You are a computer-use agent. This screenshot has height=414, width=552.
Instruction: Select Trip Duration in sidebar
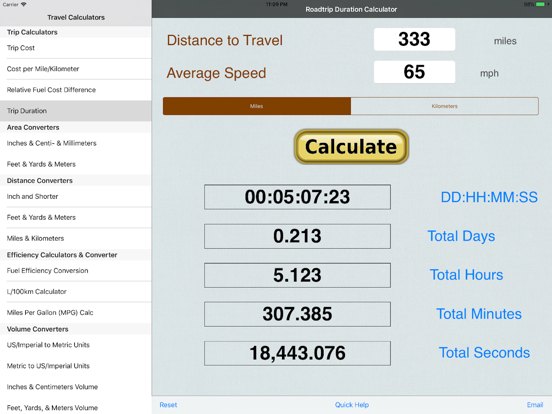pos(76,111)
